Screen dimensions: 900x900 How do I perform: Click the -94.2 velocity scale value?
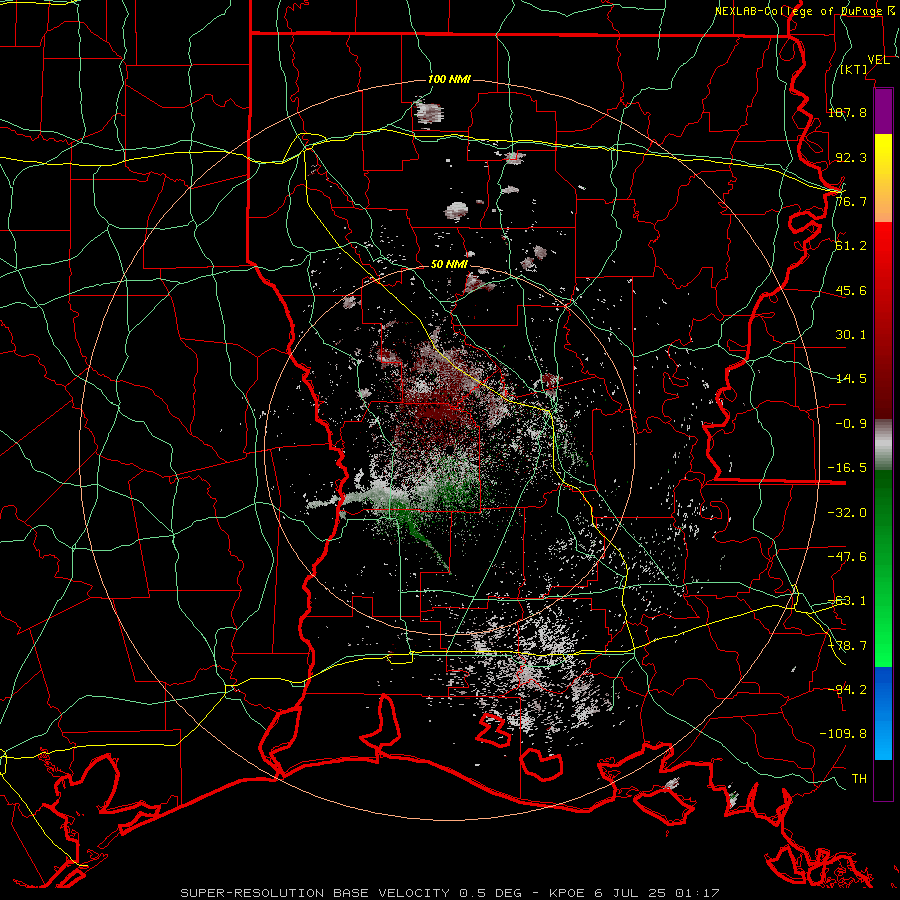click(x=847, y=689)
